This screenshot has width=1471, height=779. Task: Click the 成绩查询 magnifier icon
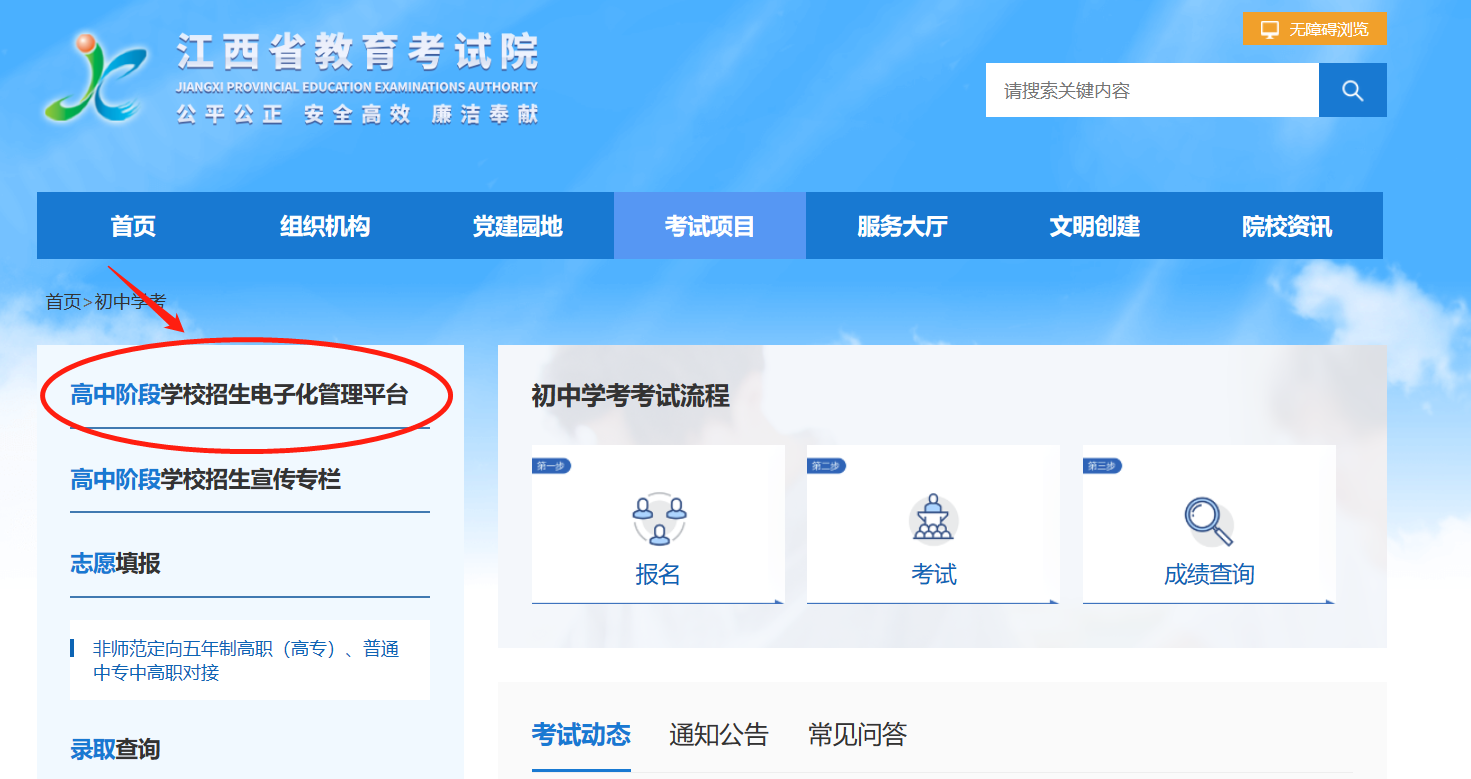point(1208,521)
